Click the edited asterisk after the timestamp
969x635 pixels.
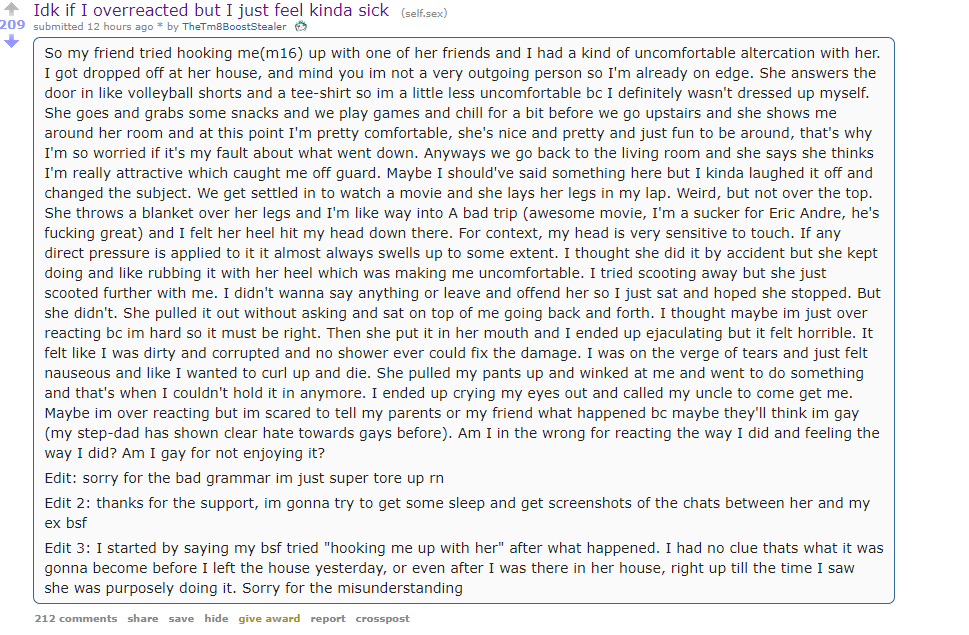click(159, 27)
